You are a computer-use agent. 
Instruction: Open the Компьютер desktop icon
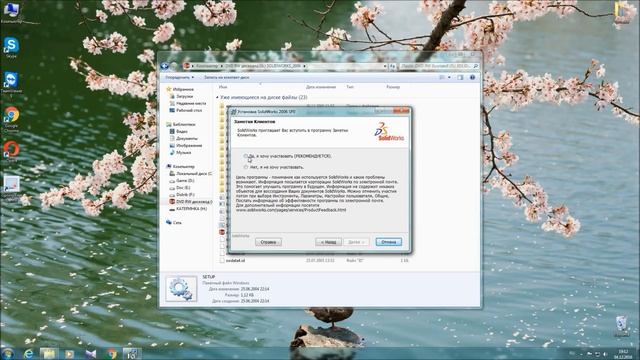(x=11, y=12)
